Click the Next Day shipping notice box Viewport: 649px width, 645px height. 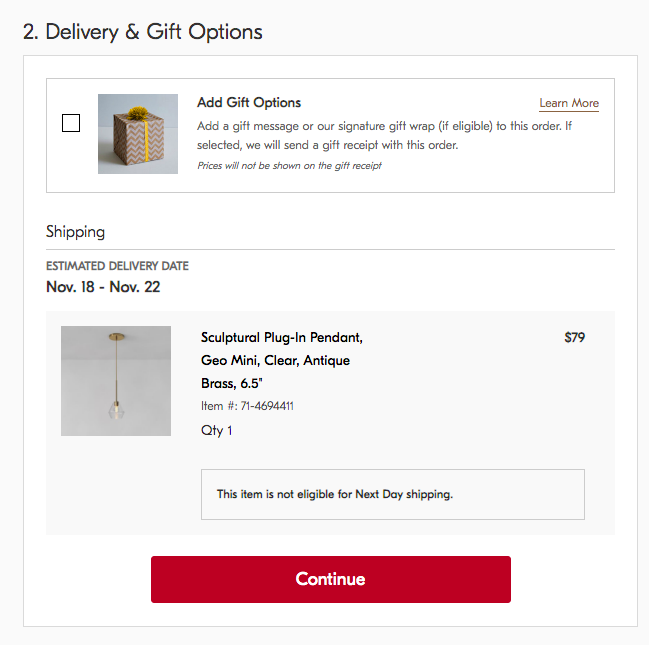point(393,494)
